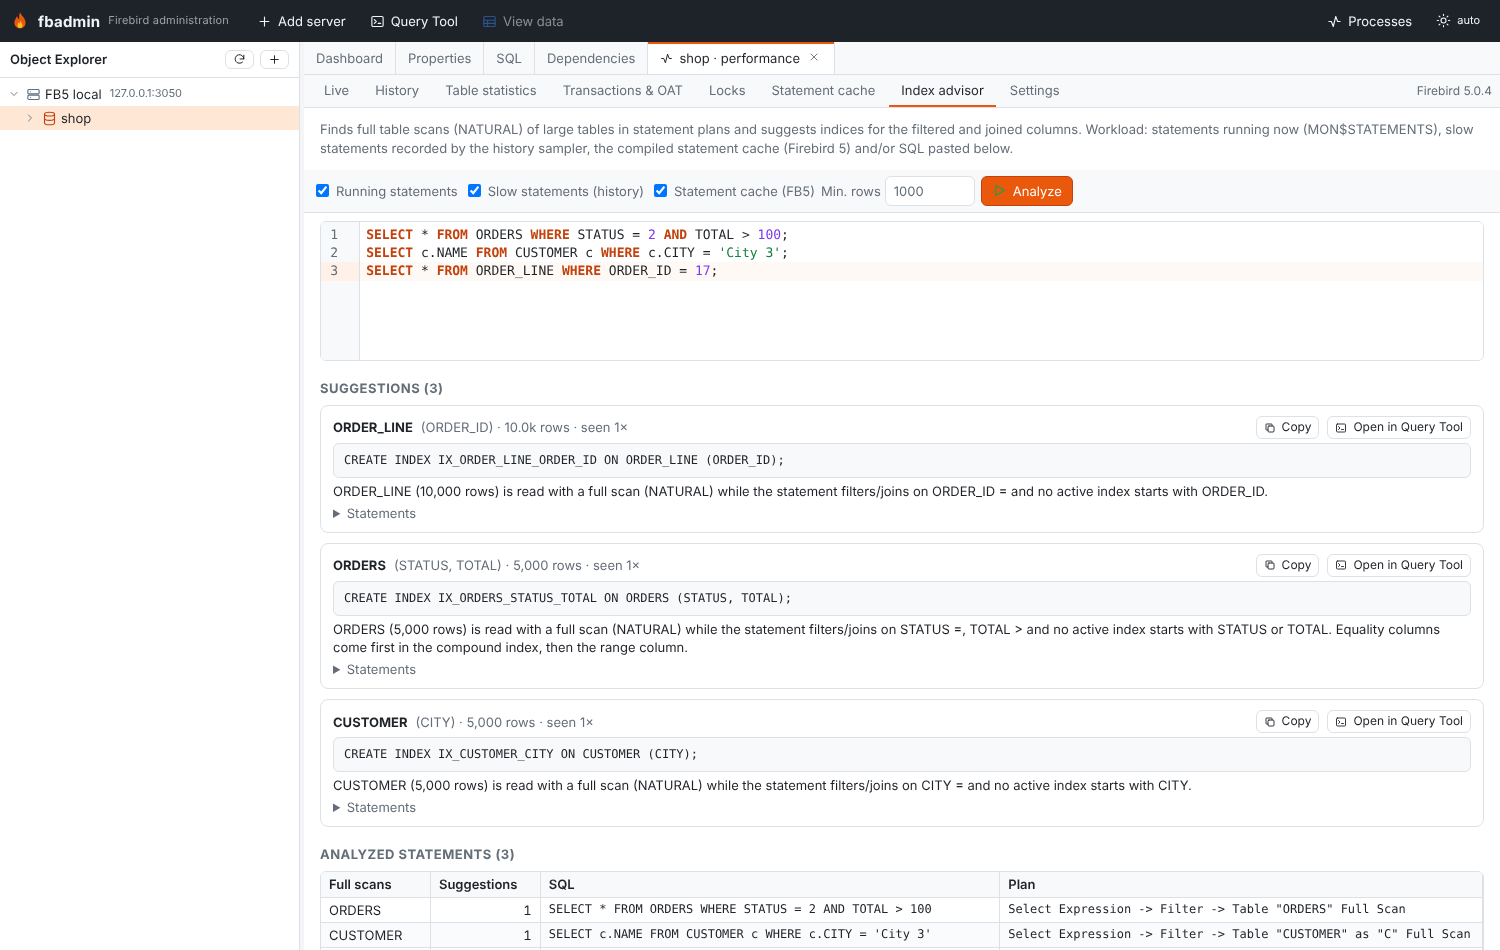Open Processes from the top bar
1500x950 pixels.
click(x=1369, y=21)
